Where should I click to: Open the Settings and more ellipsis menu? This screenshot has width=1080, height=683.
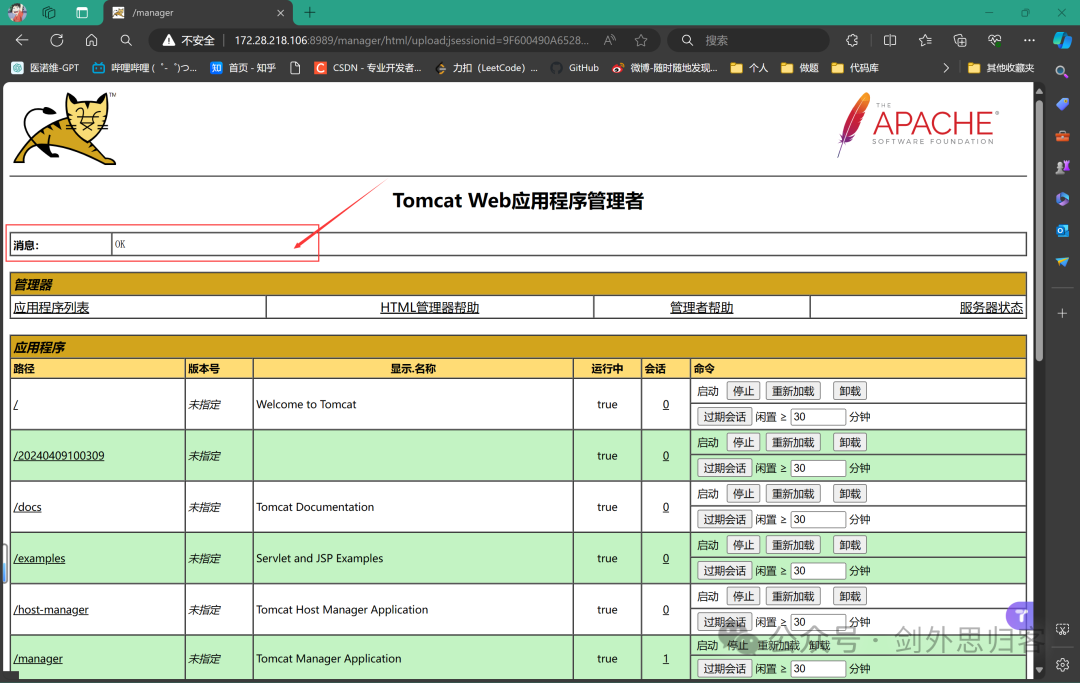click(x=1029, y=40)
